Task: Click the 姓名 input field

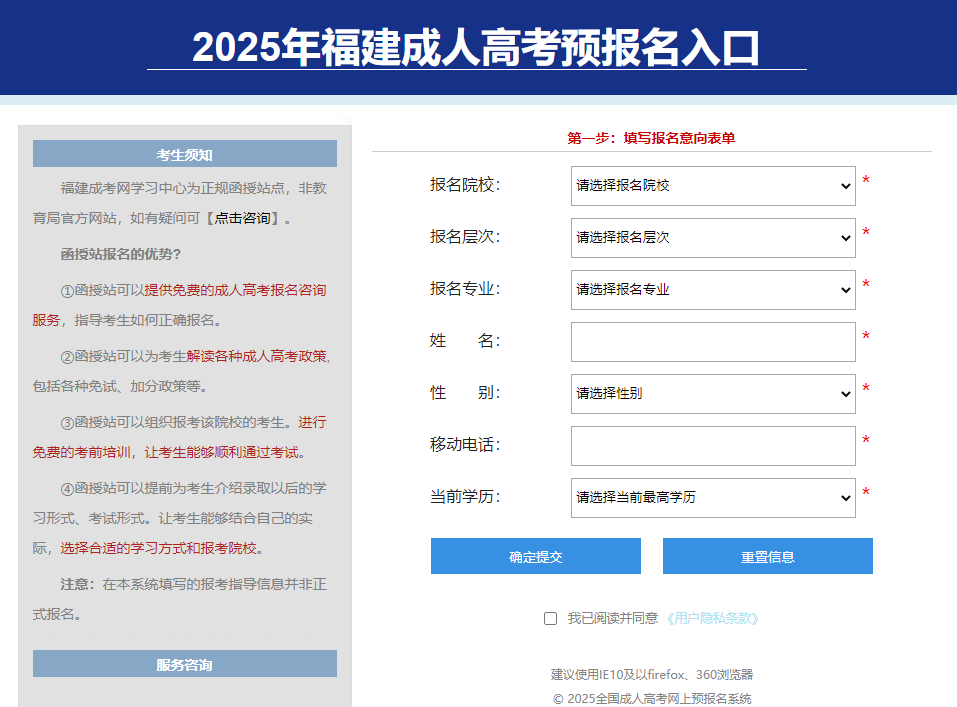Action: coord(712,342)
